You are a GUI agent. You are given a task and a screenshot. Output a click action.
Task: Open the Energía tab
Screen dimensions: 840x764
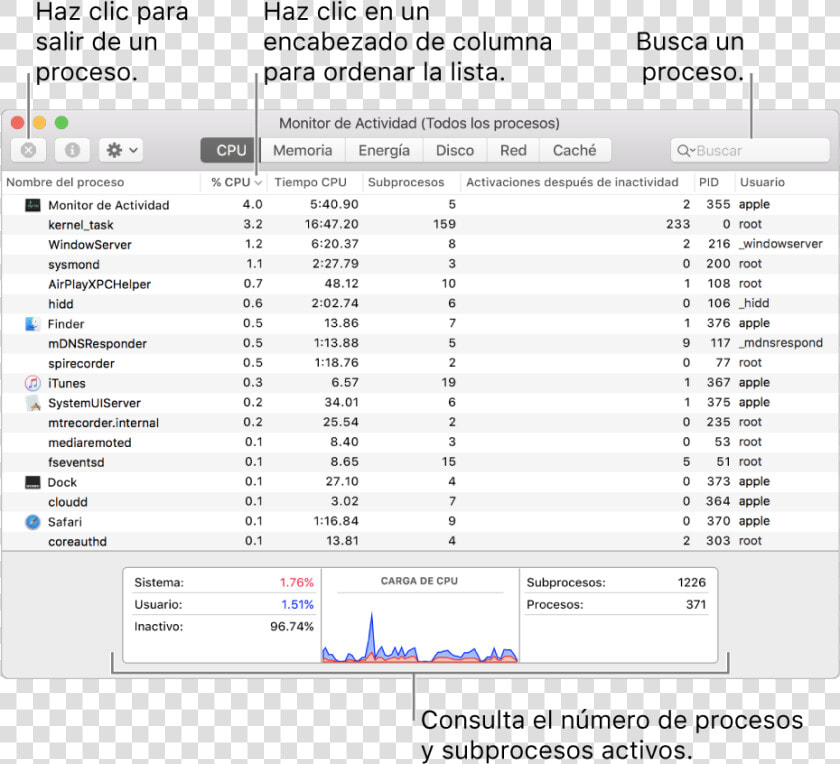coord(384,151)
